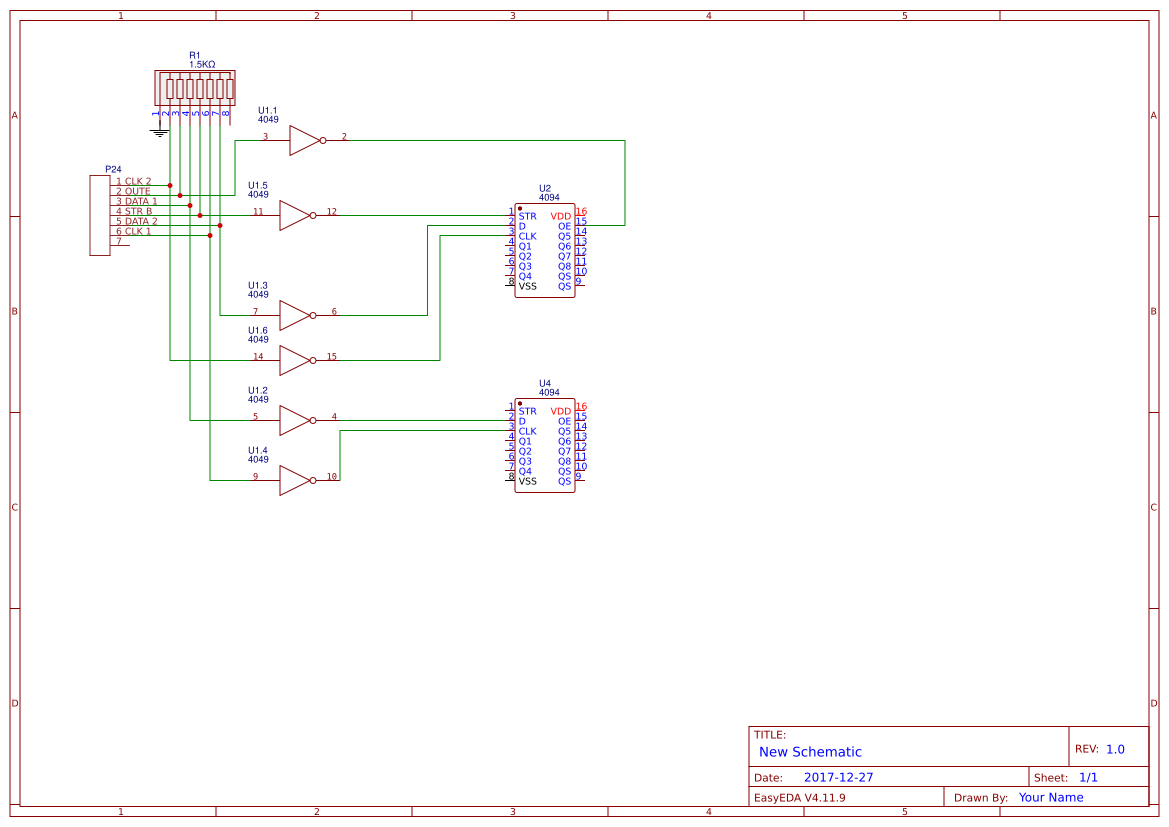The width and height of the screenshot is (1169, 827).
Task: Click the REV 1.0 field in title block
Action: tap(1102, 747)
